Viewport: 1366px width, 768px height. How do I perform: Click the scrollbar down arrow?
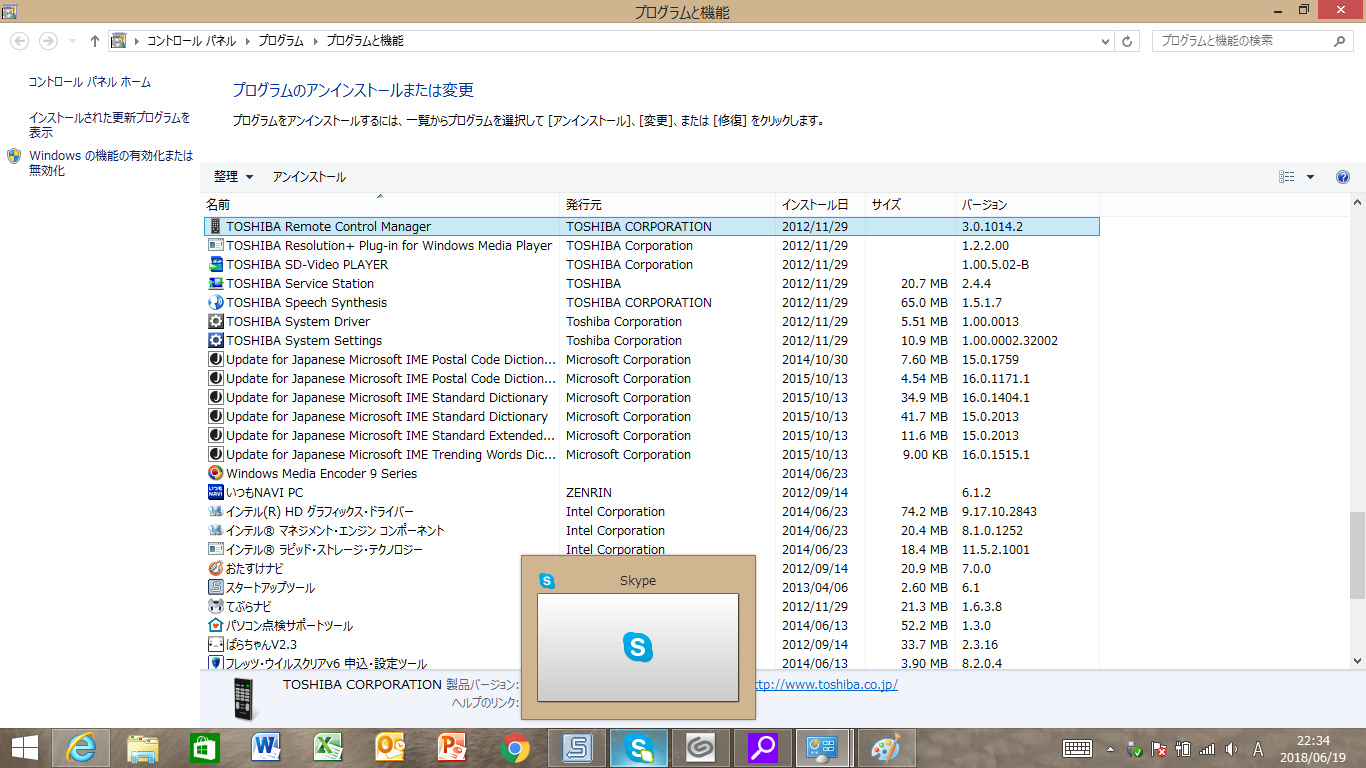click(x=1357, y=661)
